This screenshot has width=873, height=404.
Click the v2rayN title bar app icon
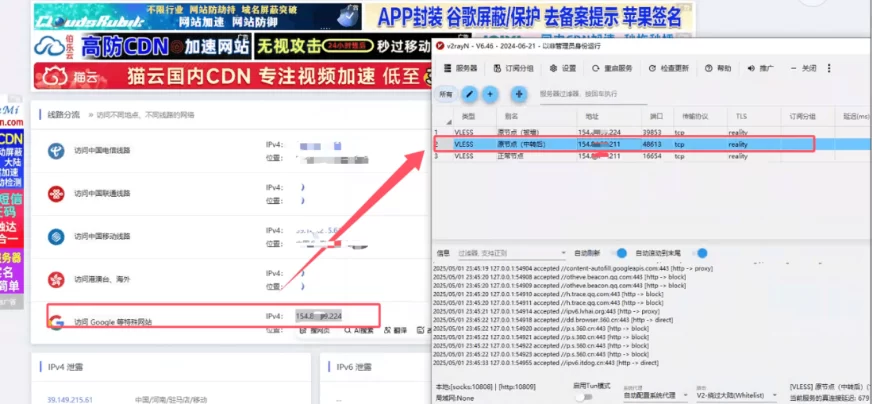coord(440,46)
